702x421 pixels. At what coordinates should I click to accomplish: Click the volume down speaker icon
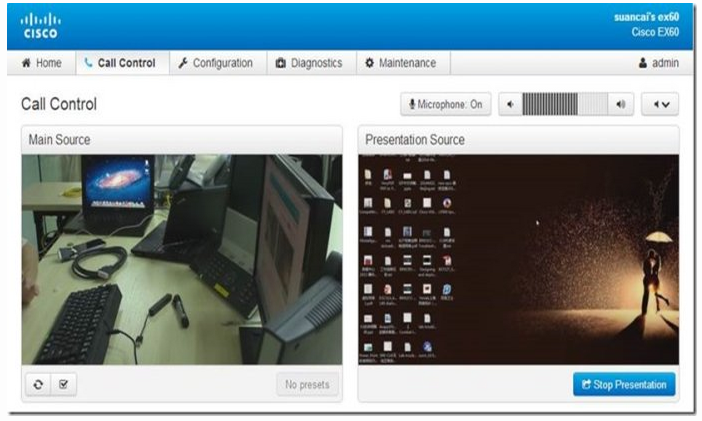click(x=510, y=104)
